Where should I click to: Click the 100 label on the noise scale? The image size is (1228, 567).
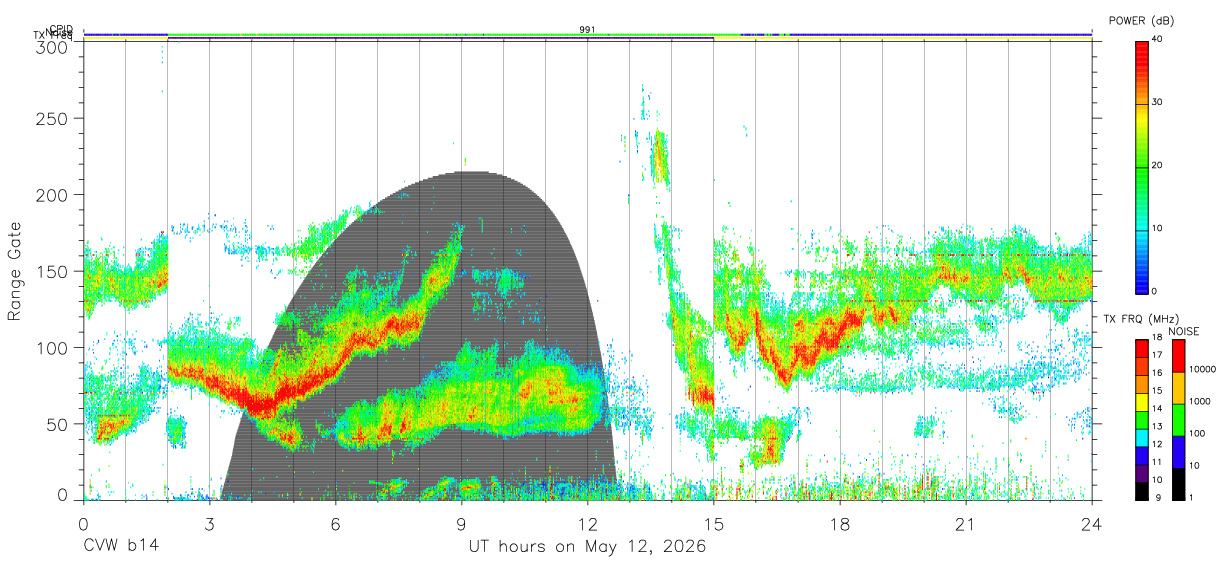pos(1197,433)
